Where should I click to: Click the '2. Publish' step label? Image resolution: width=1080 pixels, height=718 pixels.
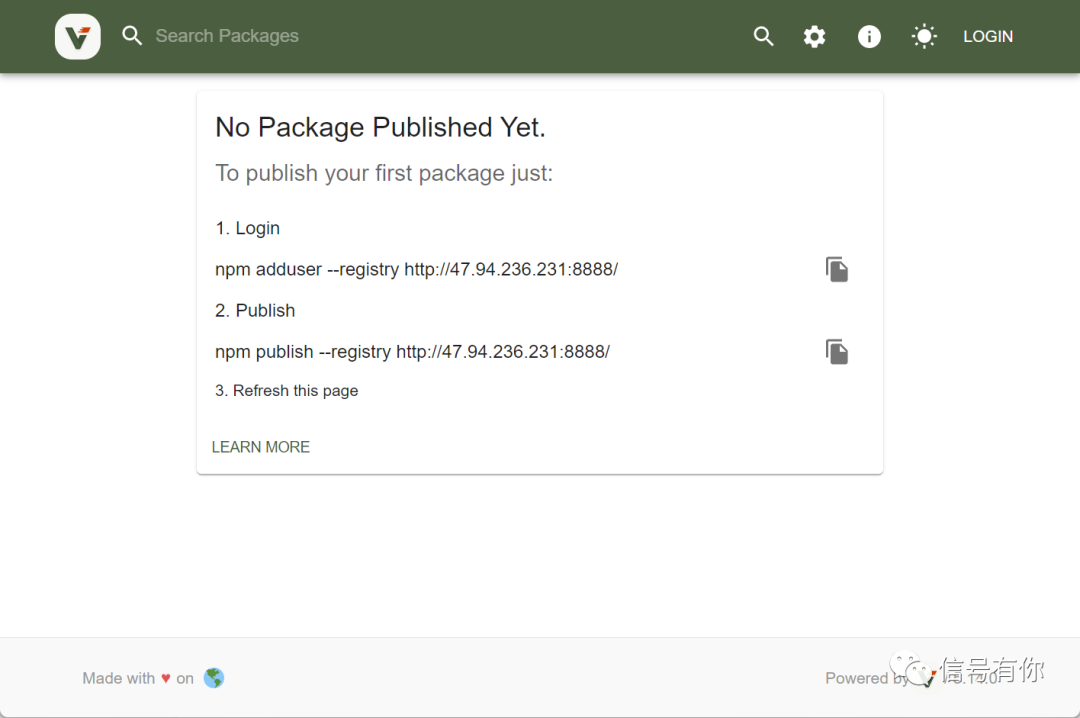tap(255, 311)
